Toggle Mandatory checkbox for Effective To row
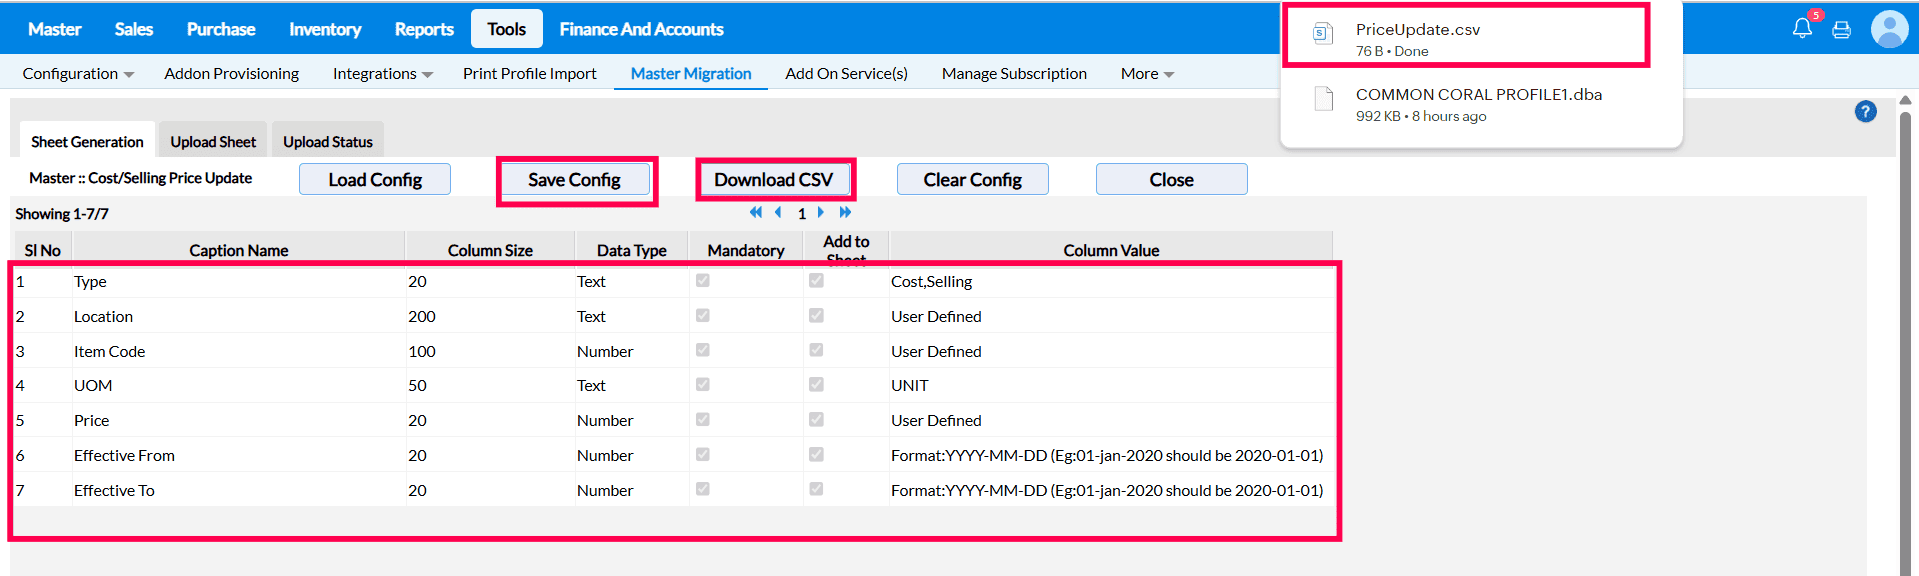This screenshot has height=576, width=1919. point(703,489)
